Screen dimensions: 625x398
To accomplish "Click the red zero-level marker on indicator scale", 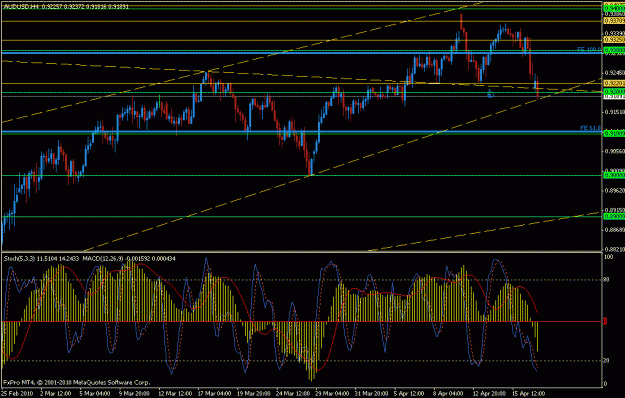I will click(x=605, y=321).
